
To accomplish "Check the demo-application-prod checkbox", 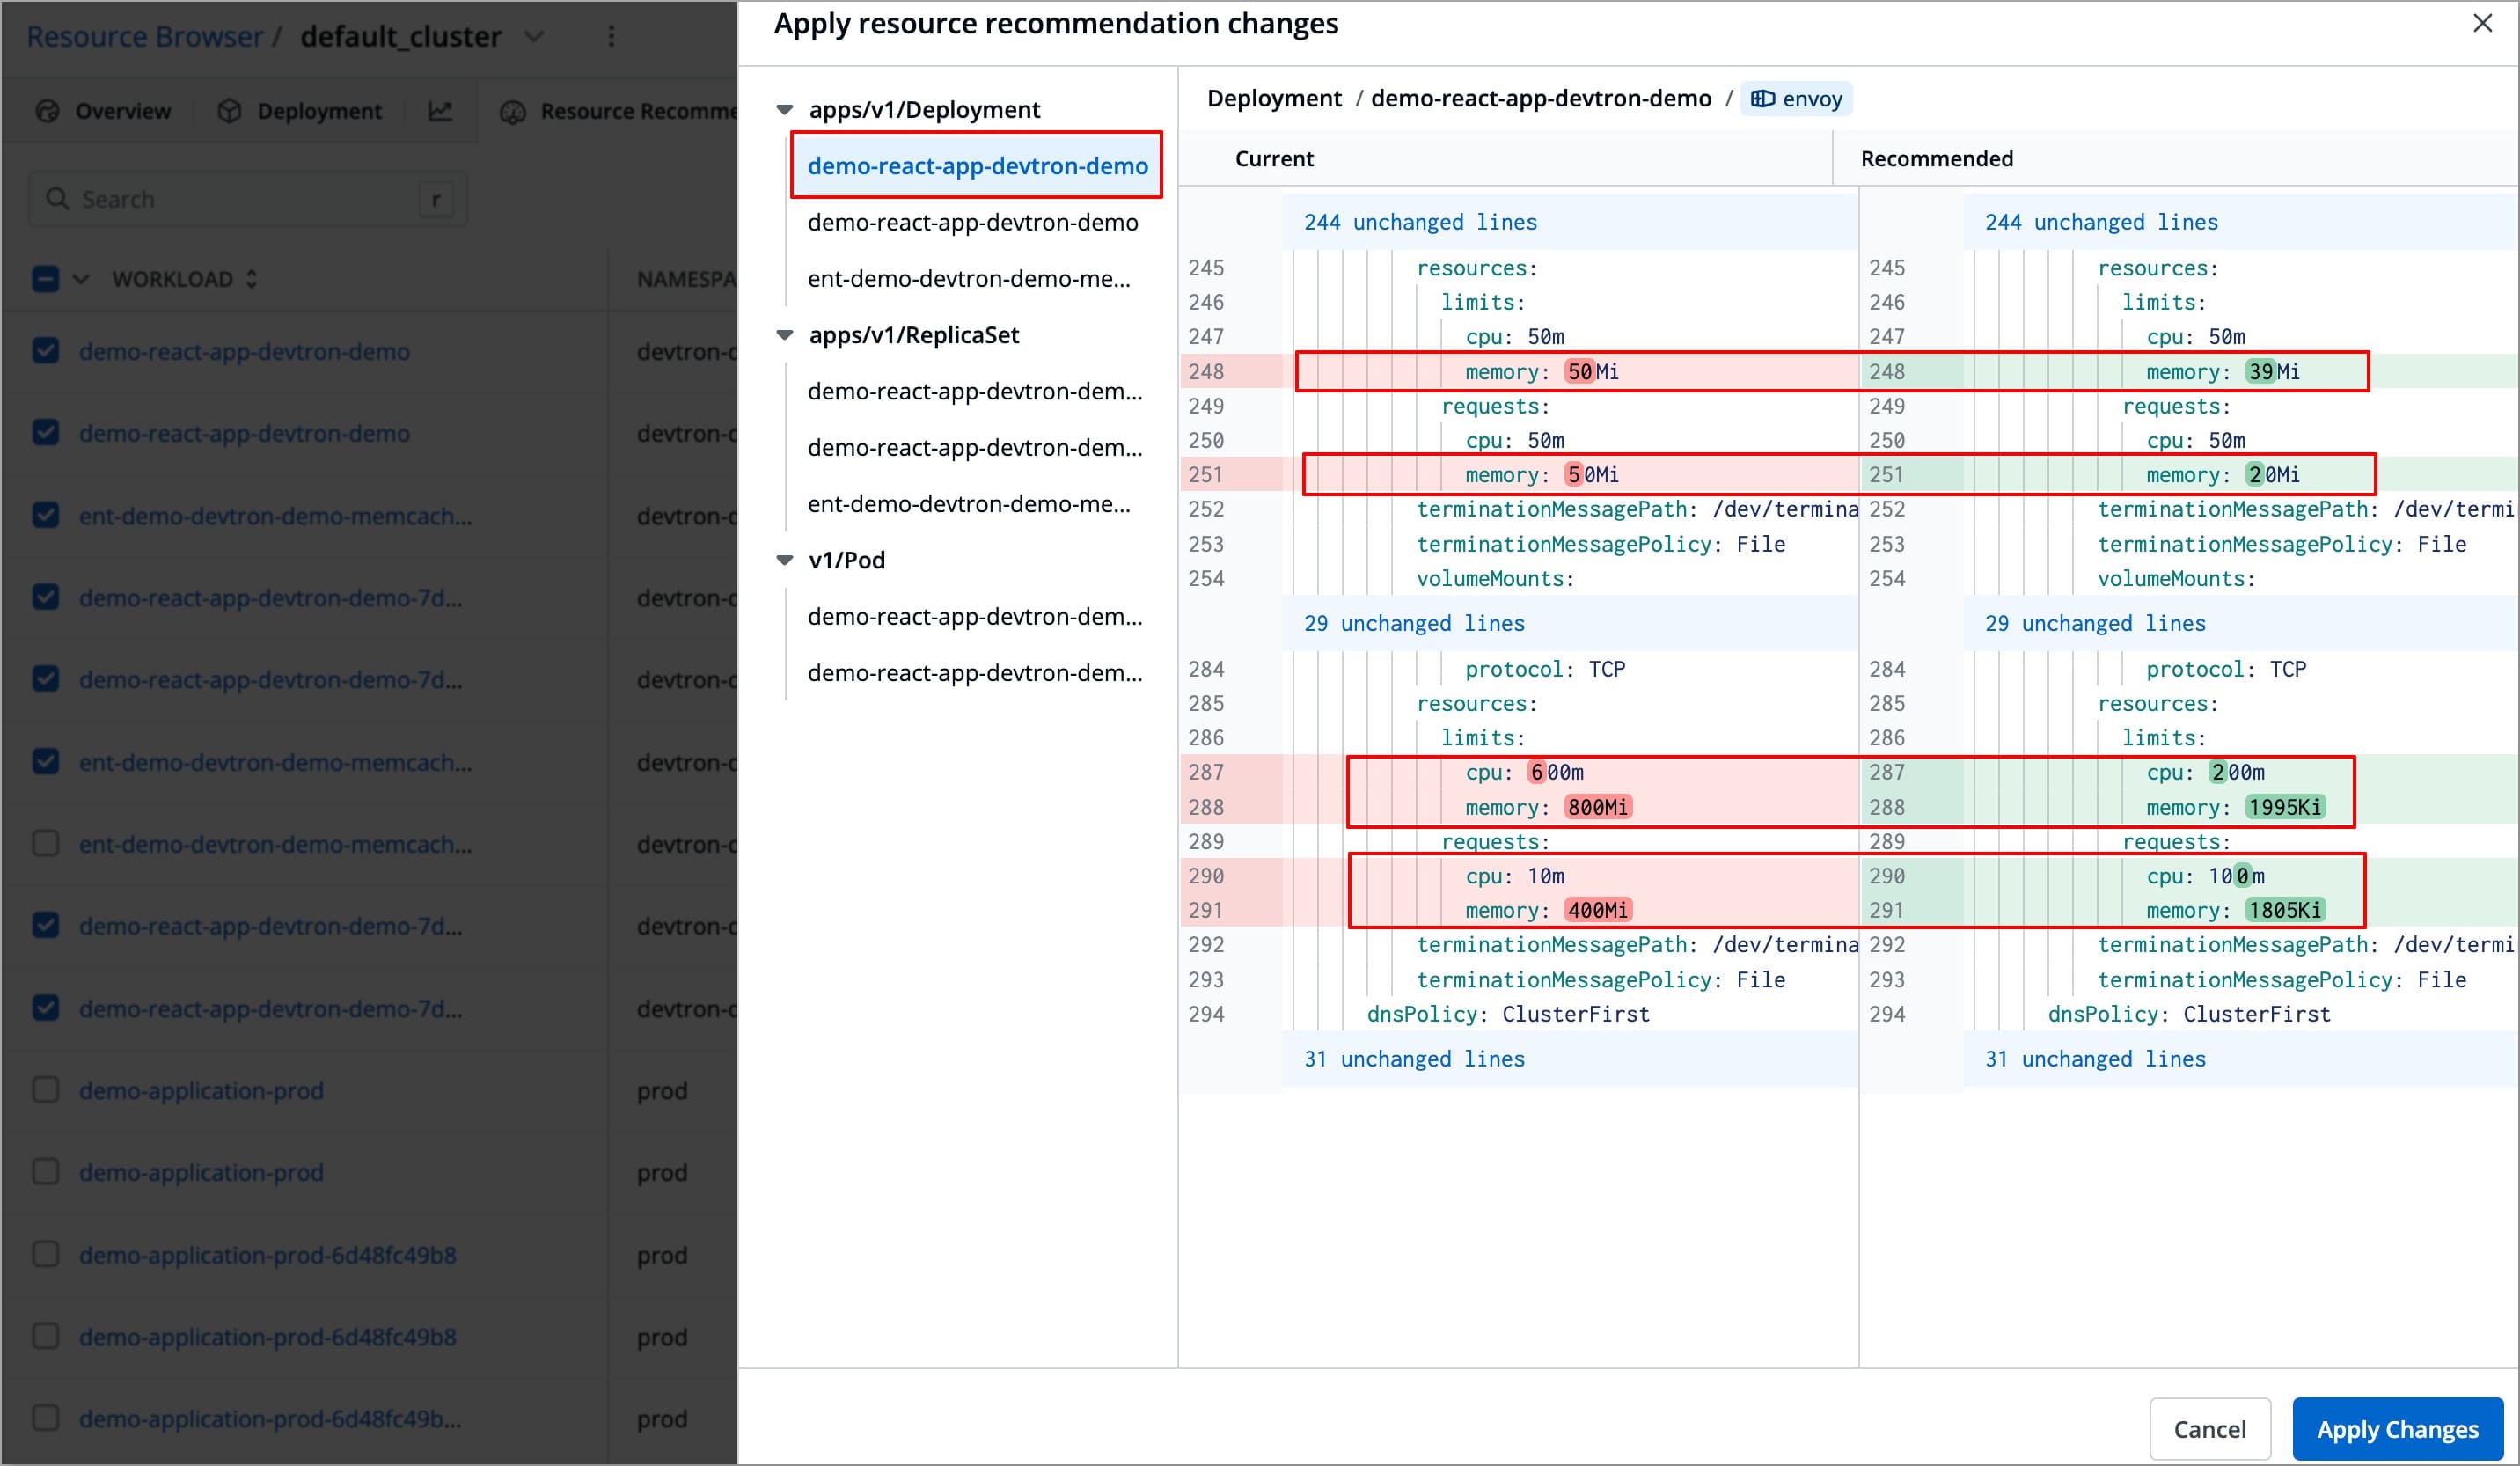I will click(x=45, y=1090).
